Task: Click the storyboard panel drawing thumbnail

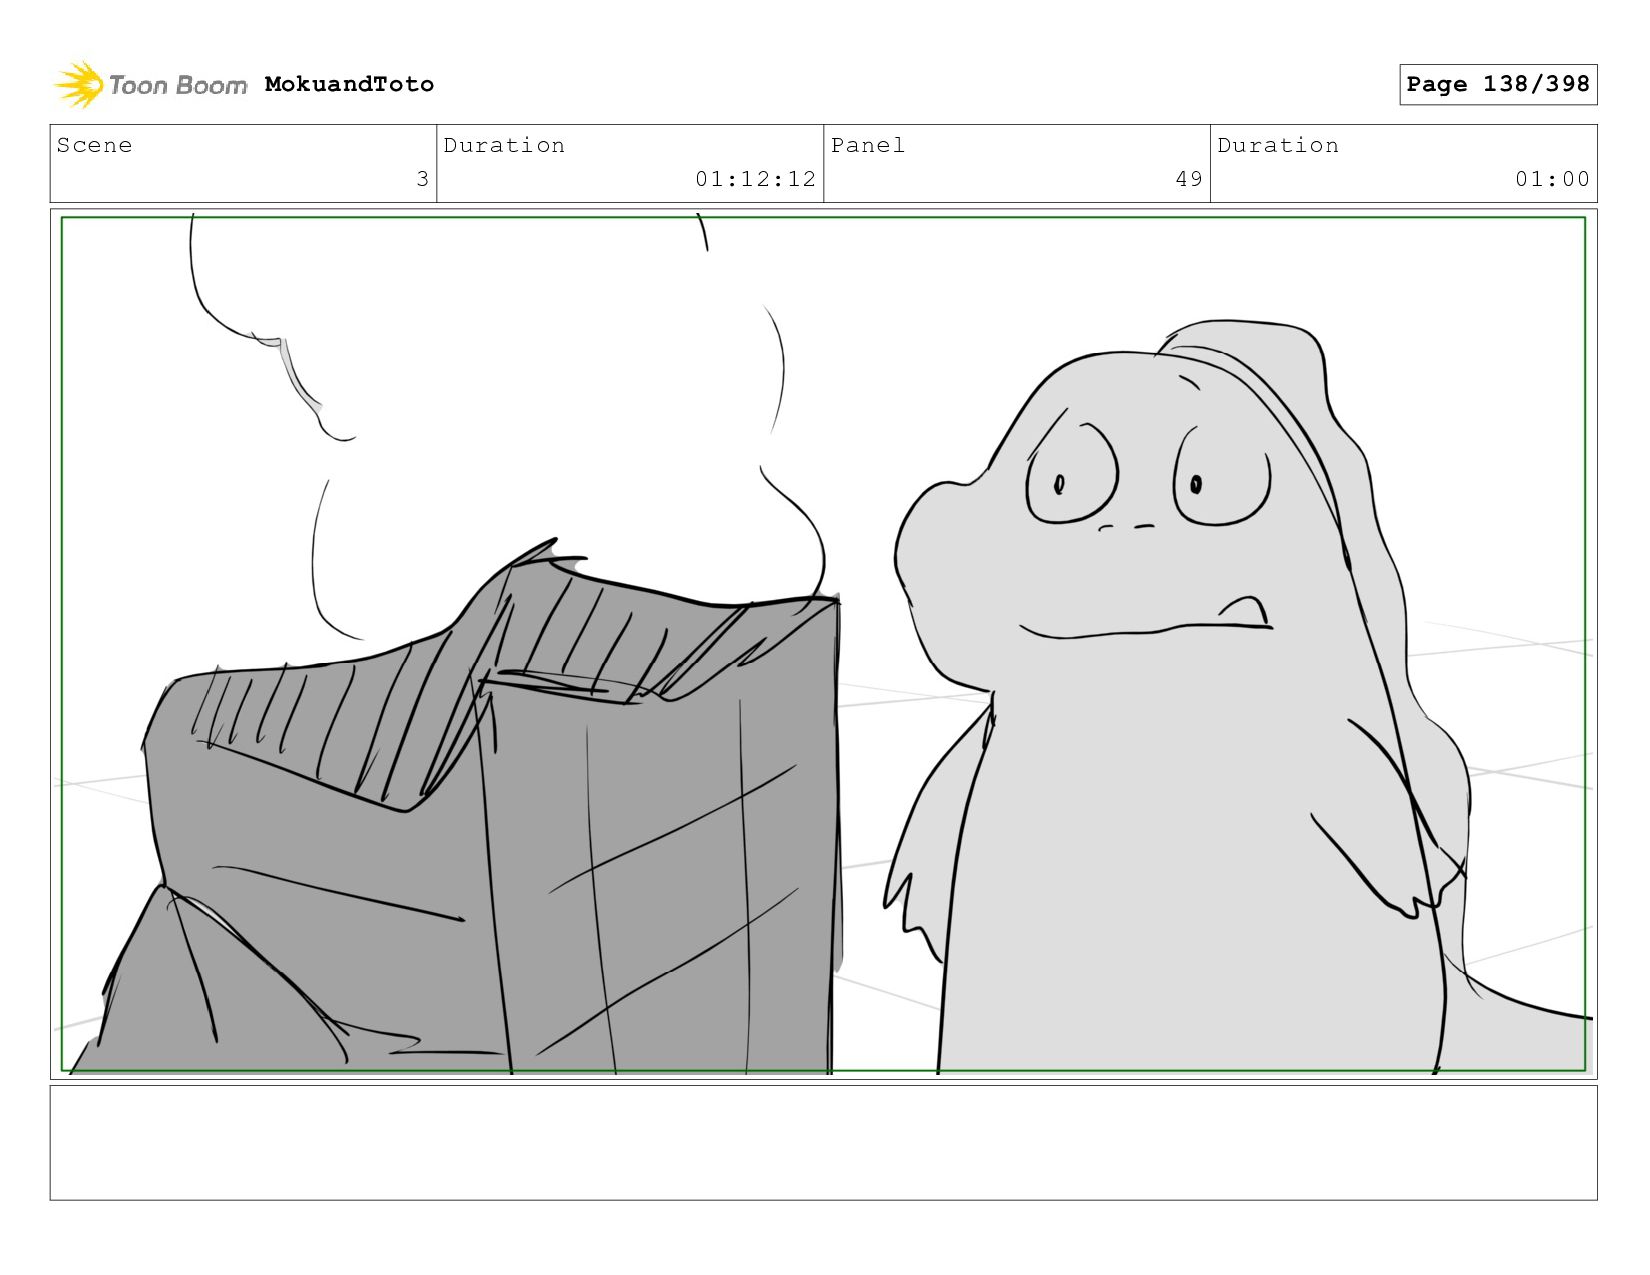Action: (x=823, y=644)
